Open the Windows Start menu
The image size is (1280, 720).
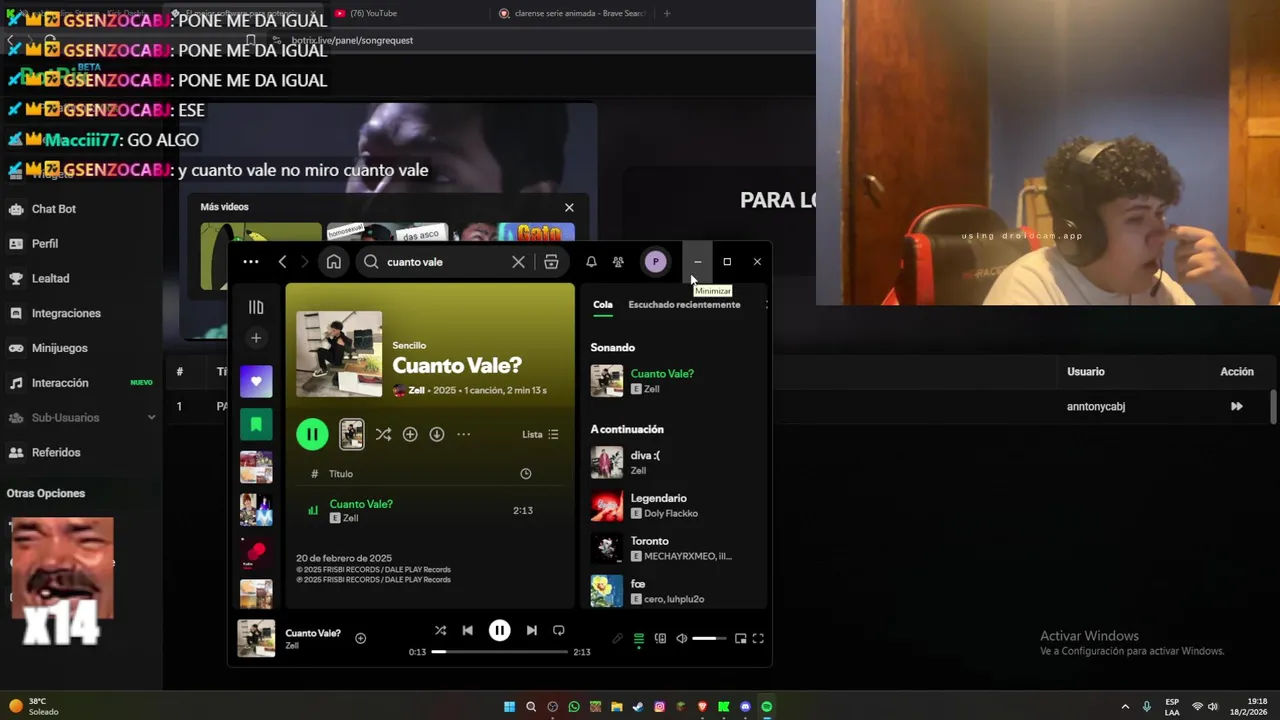509,707
